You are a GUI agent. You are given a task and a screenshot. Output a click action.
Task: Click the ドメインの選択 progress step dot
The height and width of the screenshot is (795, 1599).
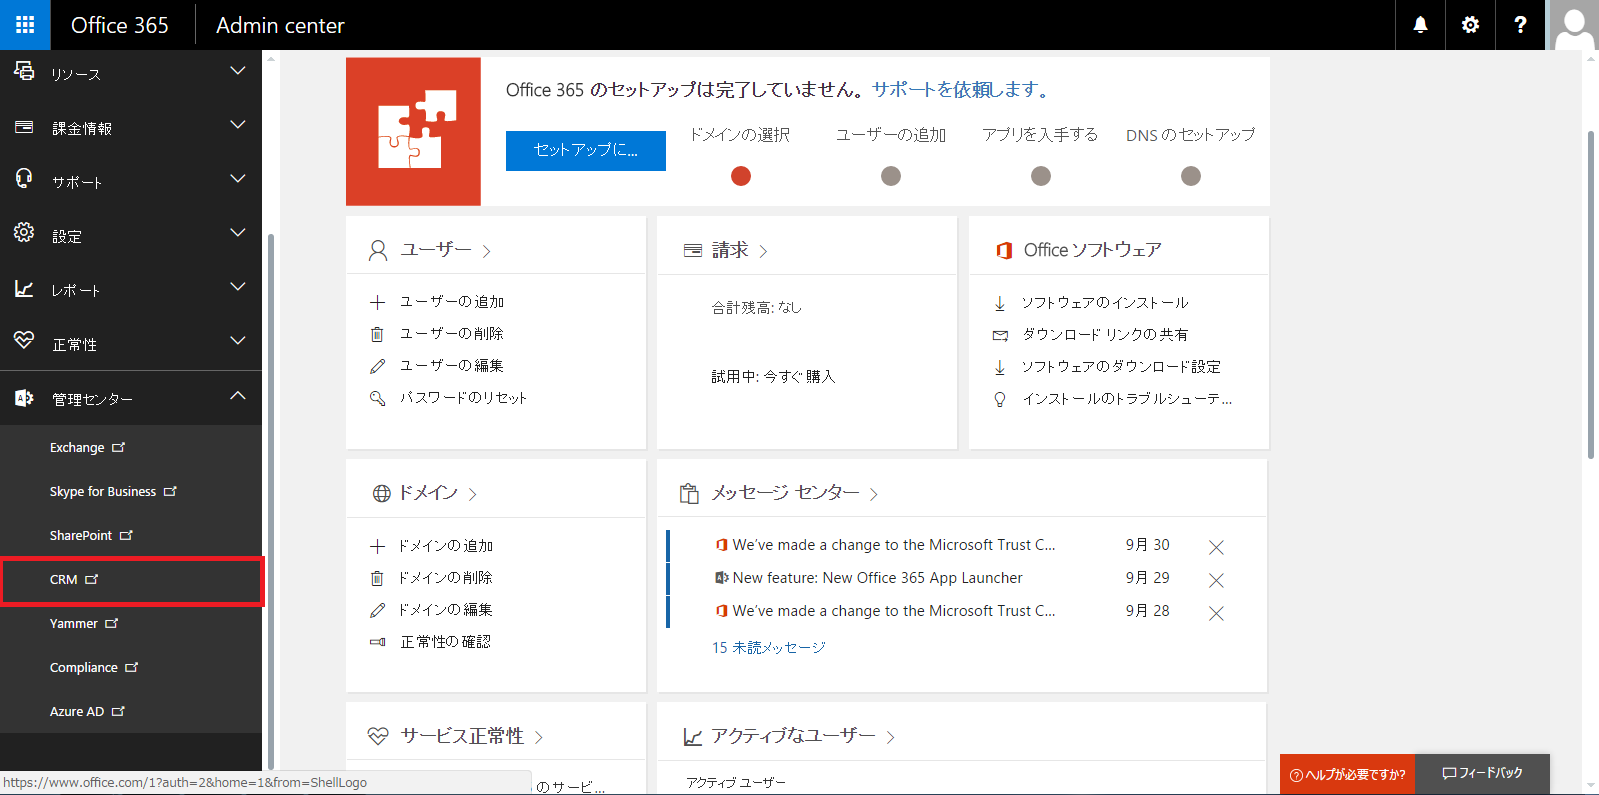(741, 176)
